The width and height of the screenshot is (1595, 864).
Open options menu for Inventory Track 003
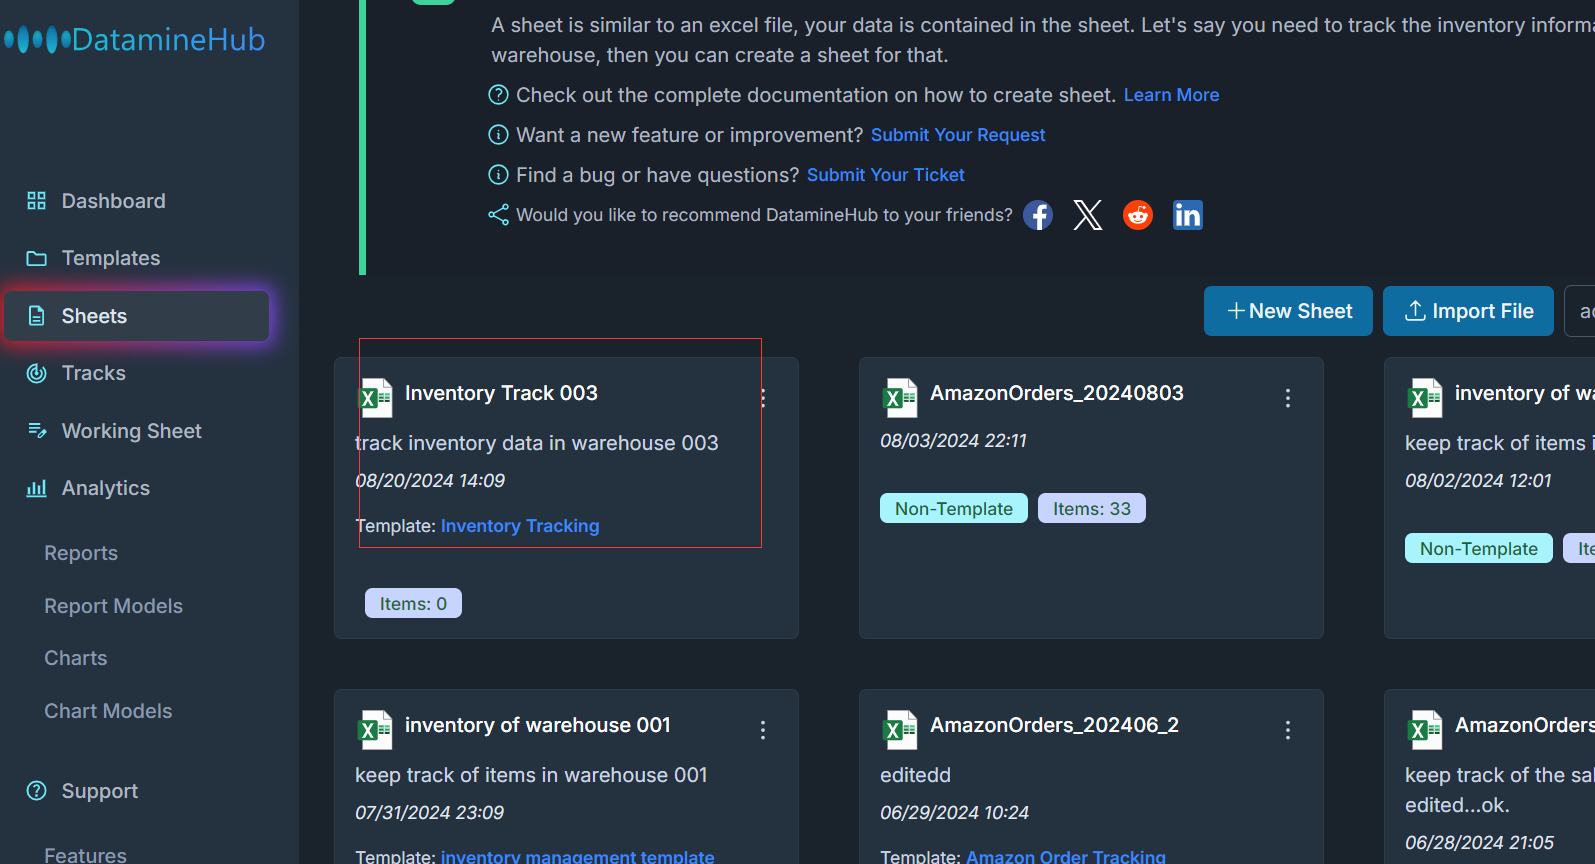[763, 398]
